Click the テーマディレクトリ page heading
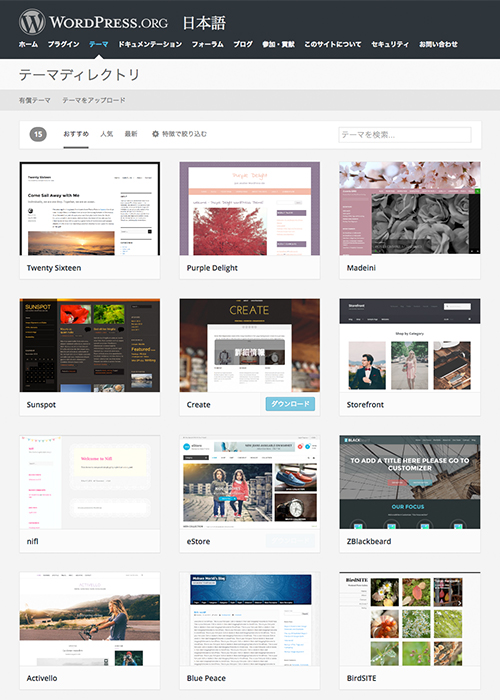Image resolution: width=500 pixels, height=700 pixels. (x=79, y=75)
